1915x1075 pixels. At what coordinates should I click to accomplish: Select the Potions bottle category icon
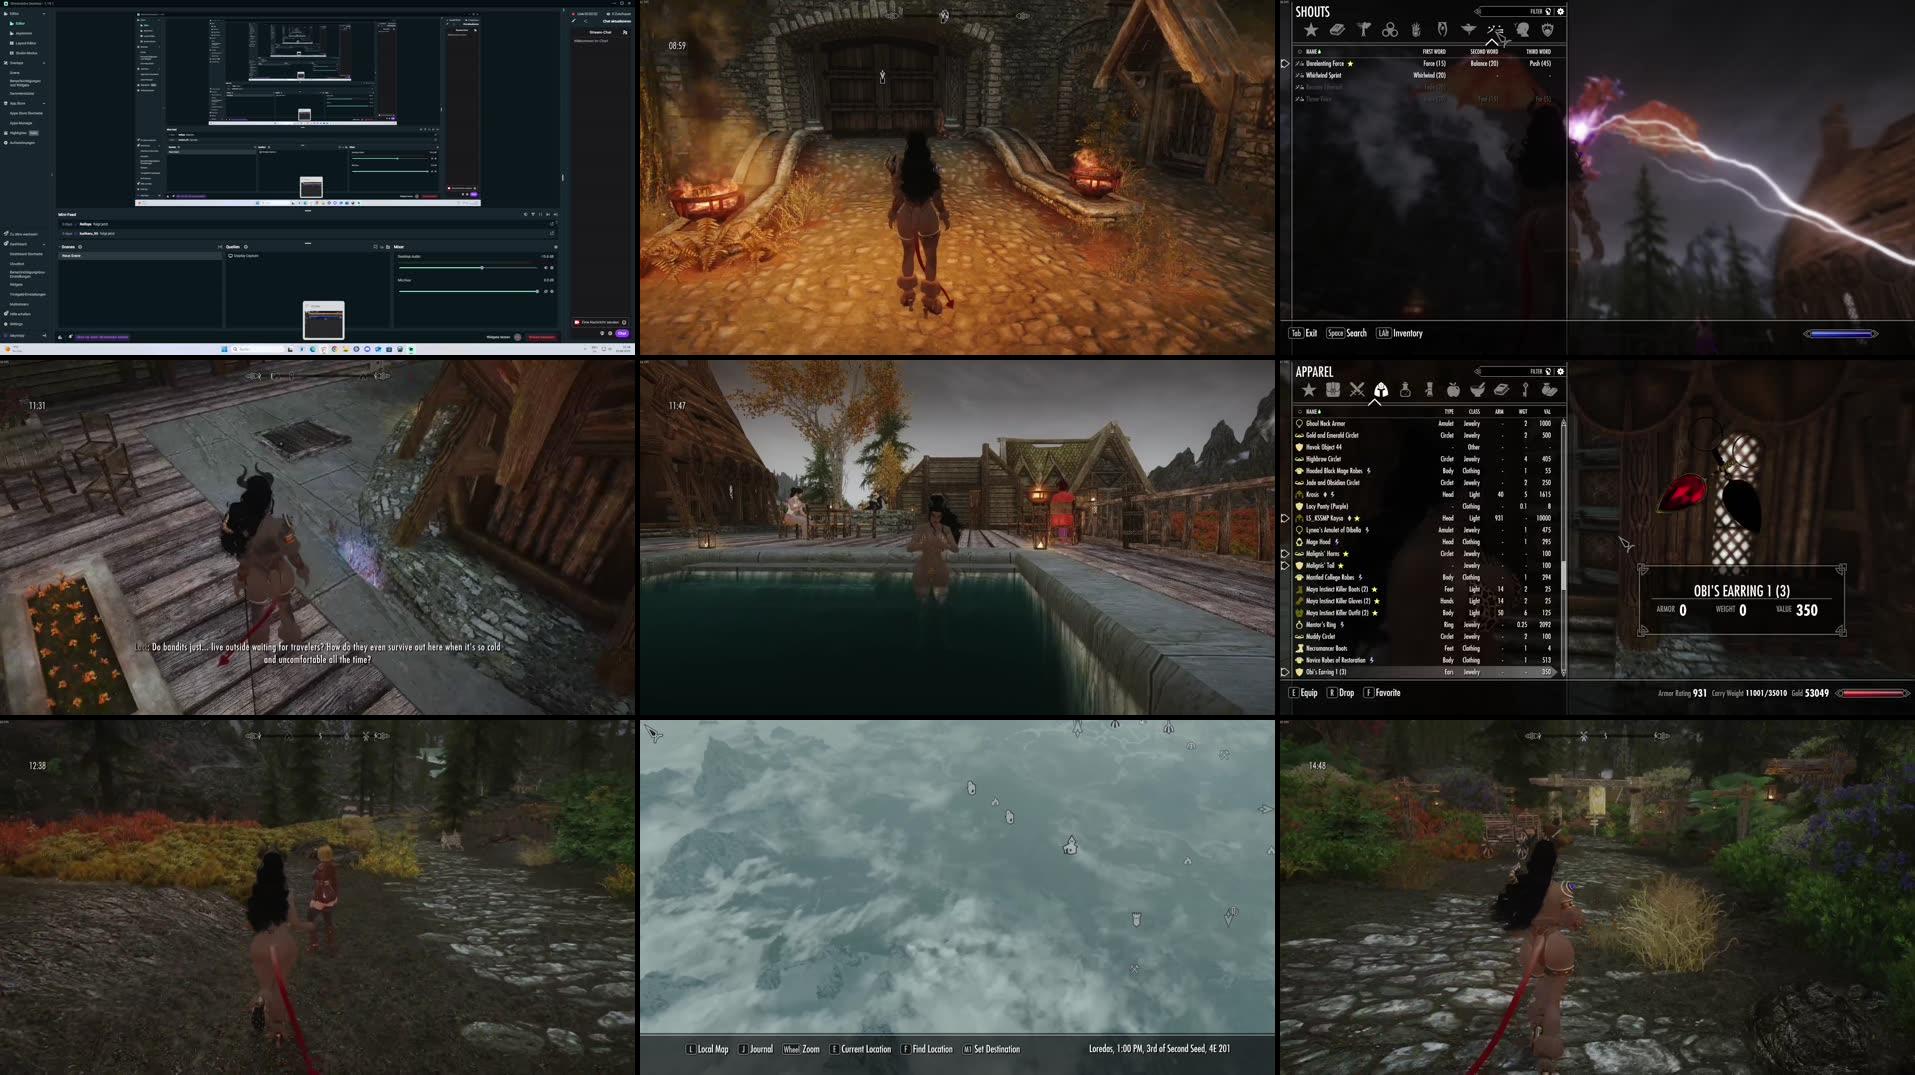(1405, 390)
